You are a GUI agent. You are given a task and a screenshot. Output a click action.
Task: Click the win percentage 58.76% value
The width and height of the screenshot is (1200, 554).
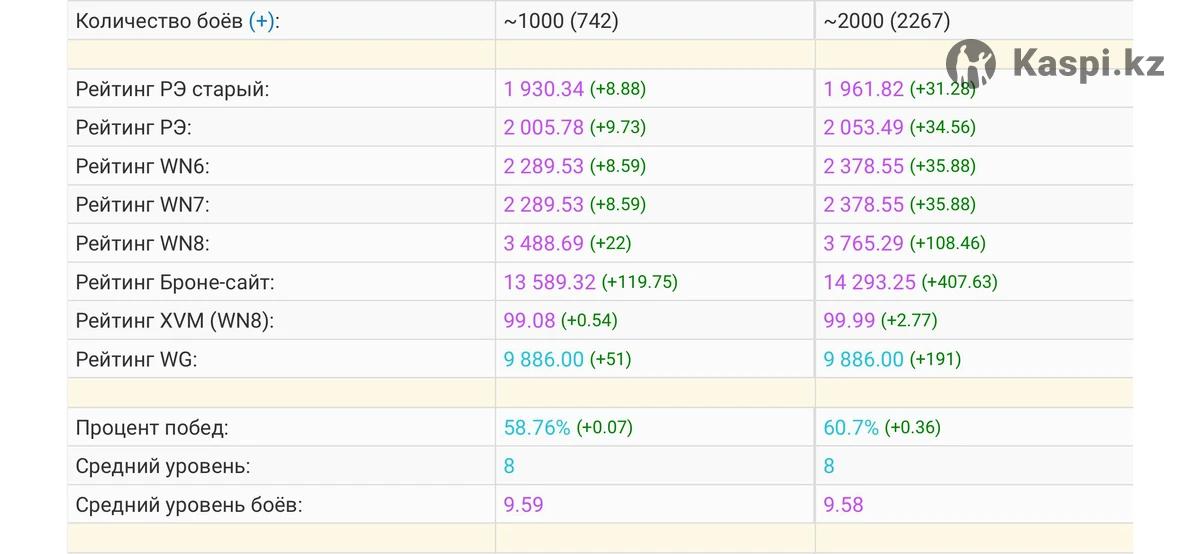point(537,428)
